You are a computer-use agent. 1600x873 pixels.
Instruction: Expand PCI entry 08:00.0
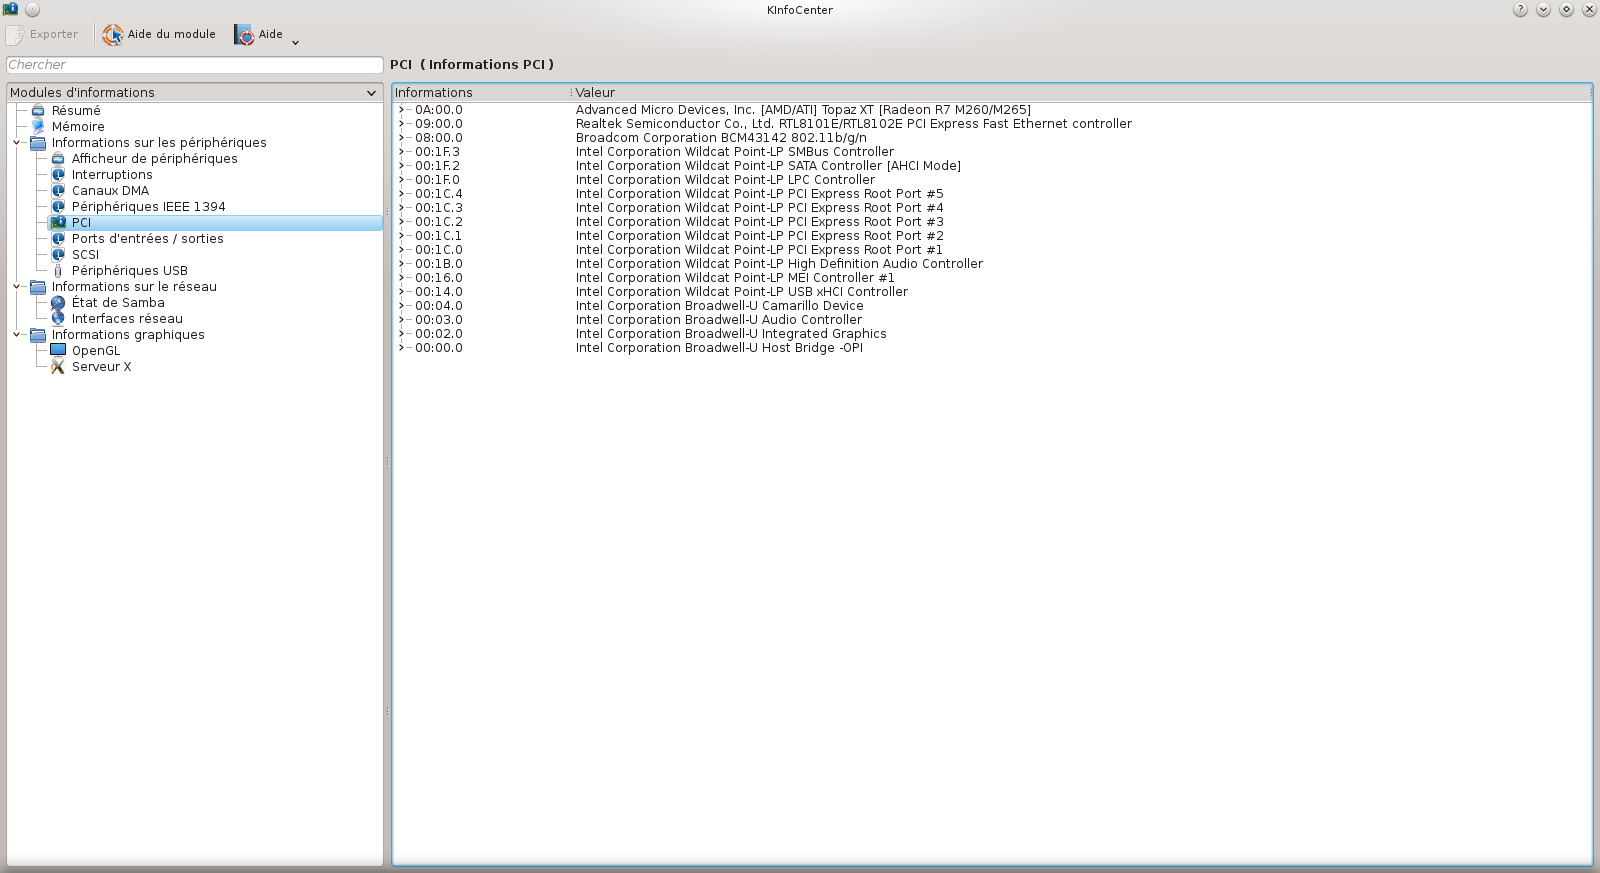401,138
